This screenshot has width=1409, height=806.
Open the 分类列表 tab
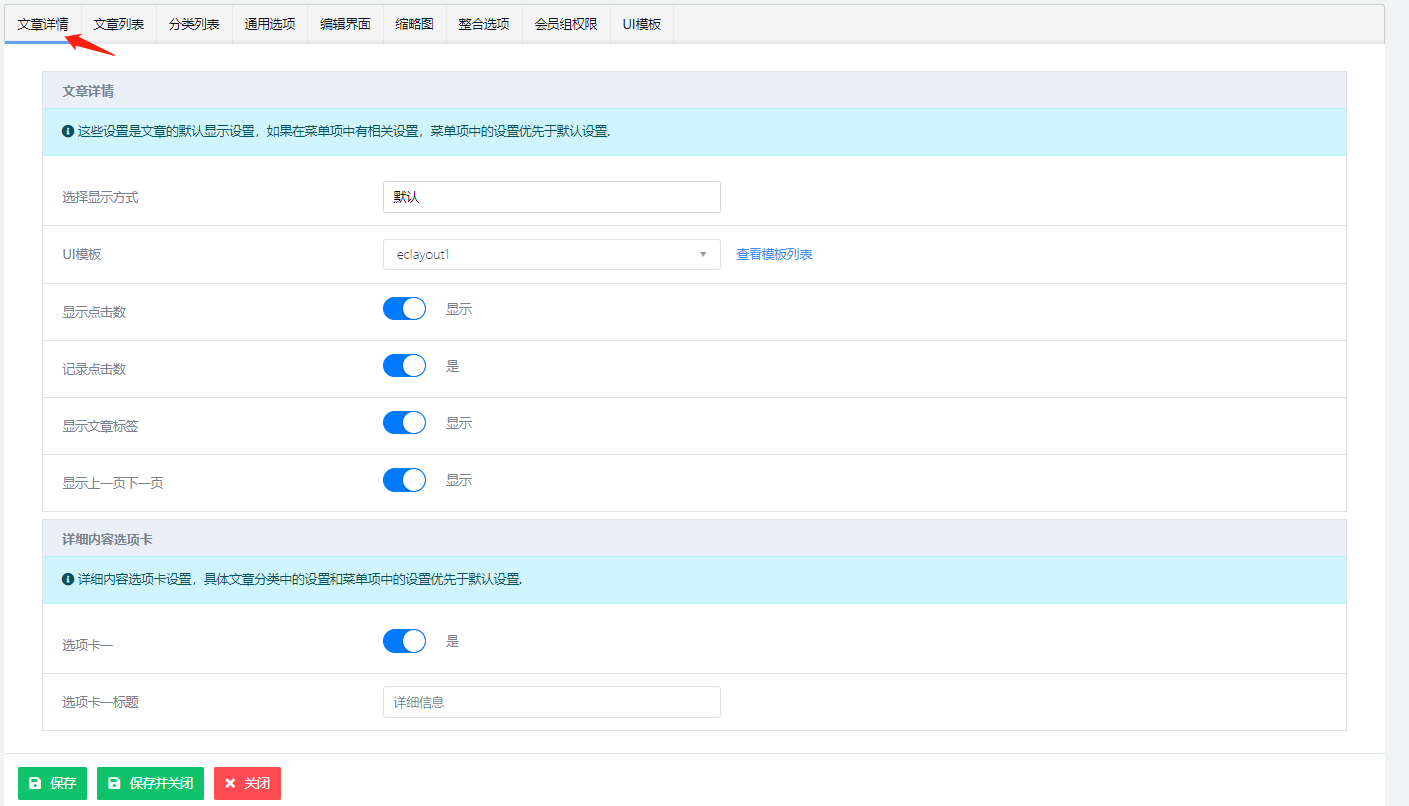tap(194, 24)
